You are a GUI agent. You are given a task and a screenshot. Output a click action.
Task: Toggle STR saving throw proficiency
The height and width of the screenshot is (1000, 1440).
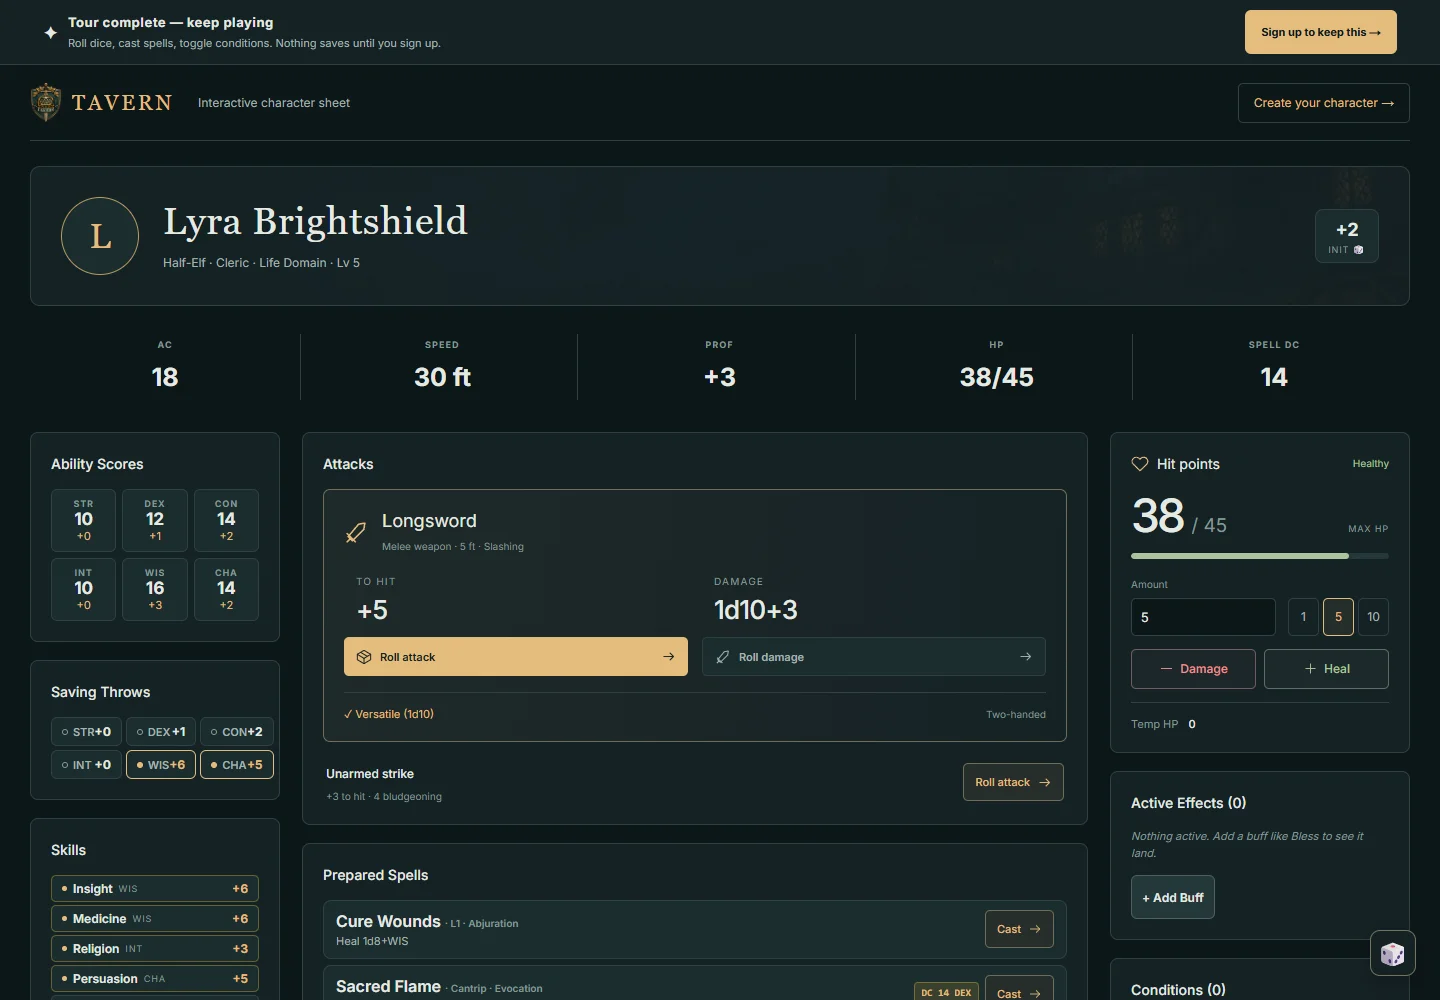(x=86, y=732)
